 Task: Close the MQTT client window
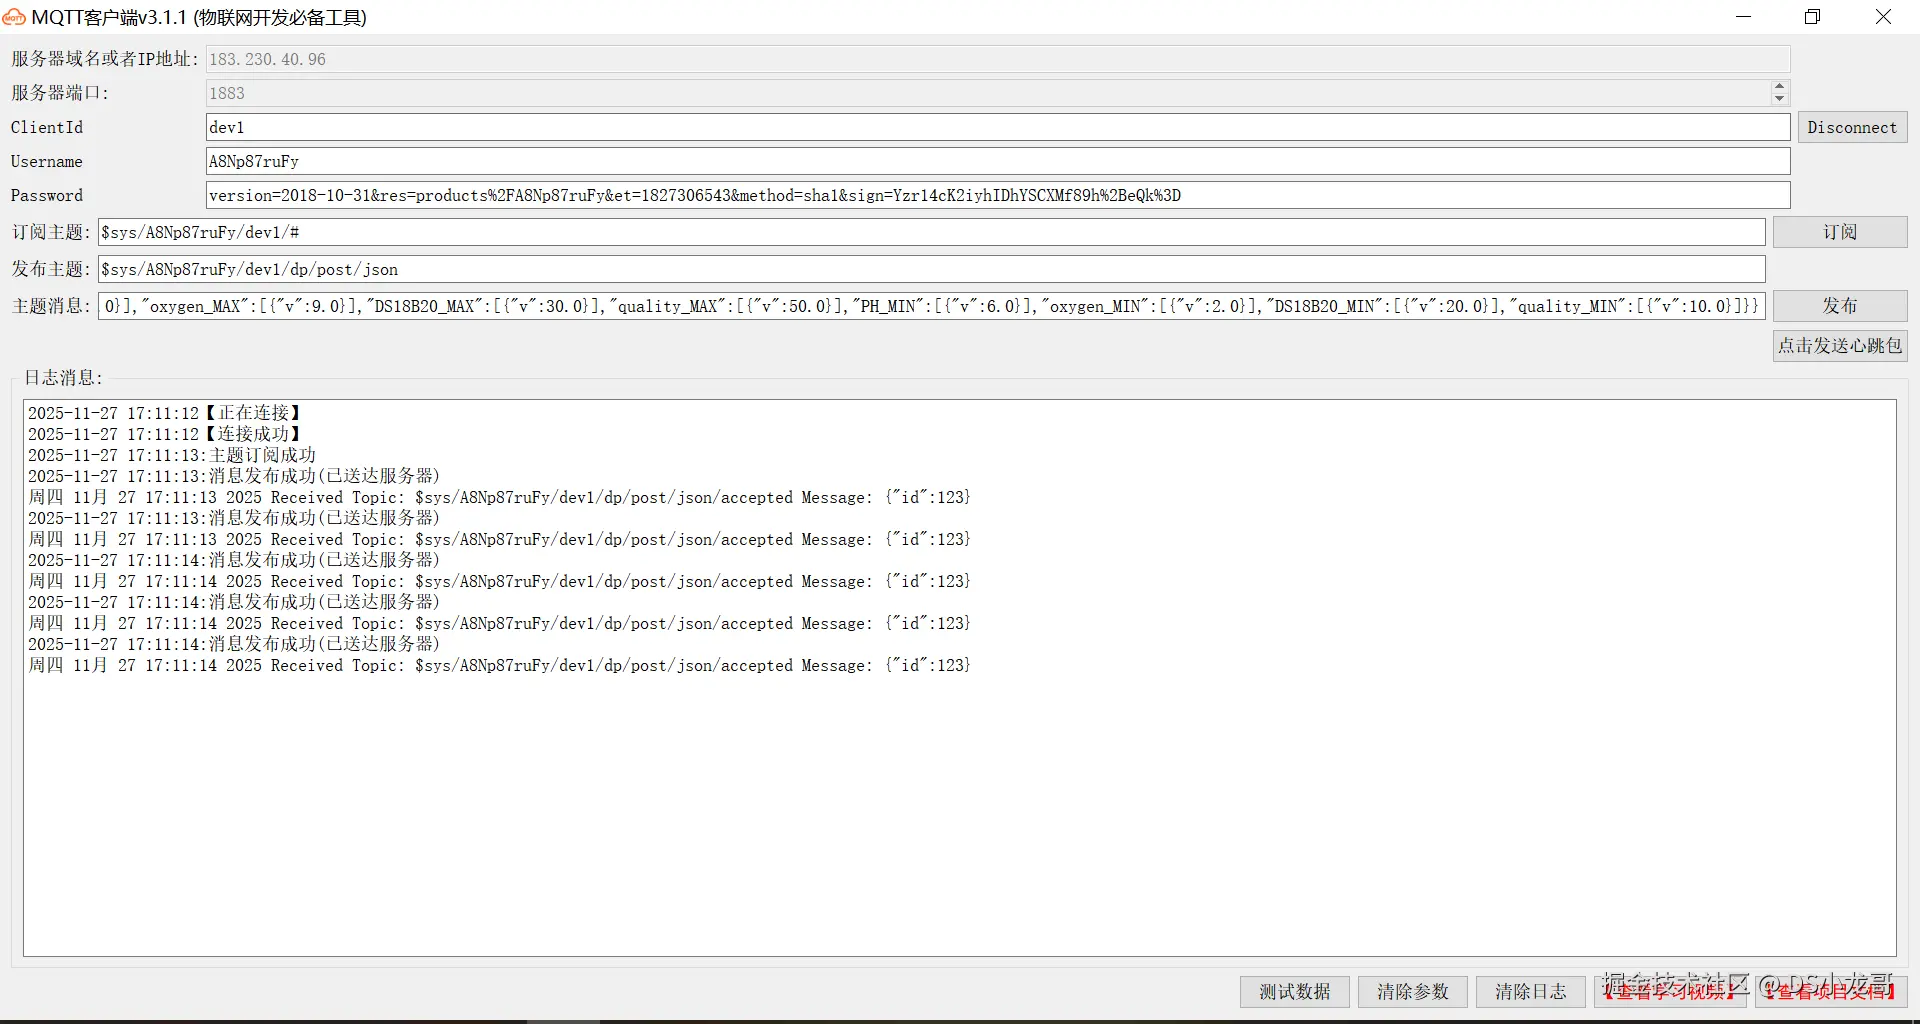point(1883,17)
